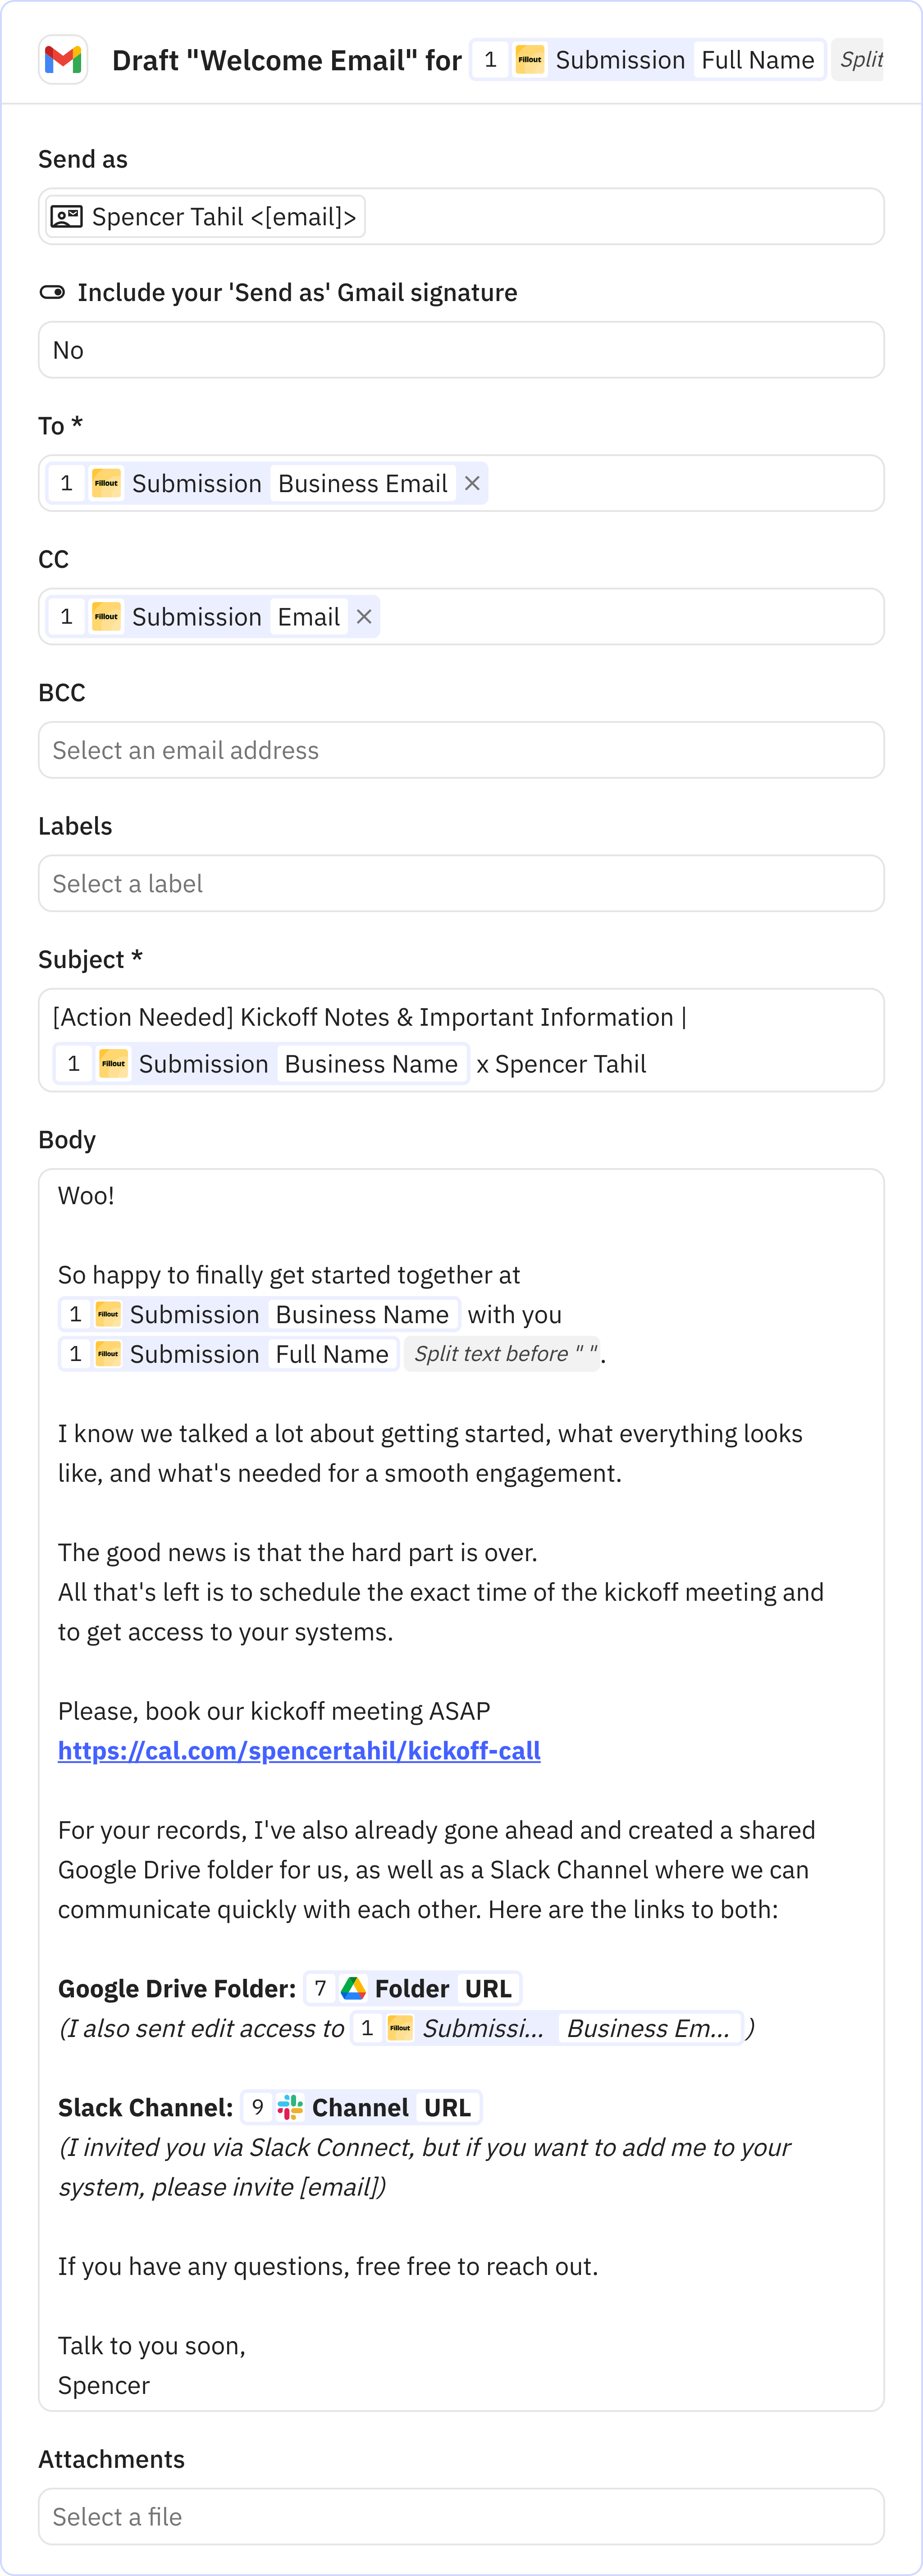The width and height of the screenshot is (923, 2576).
Task: Open the Labels selector
Action: click(x=460, y=883)
